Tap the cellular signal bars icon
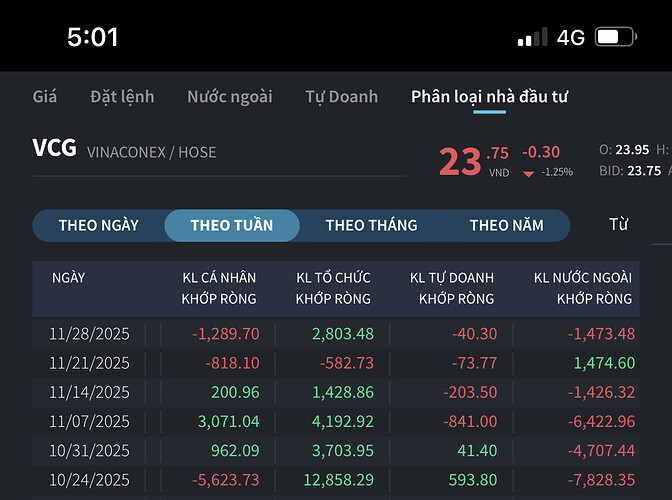 point(532,38)
